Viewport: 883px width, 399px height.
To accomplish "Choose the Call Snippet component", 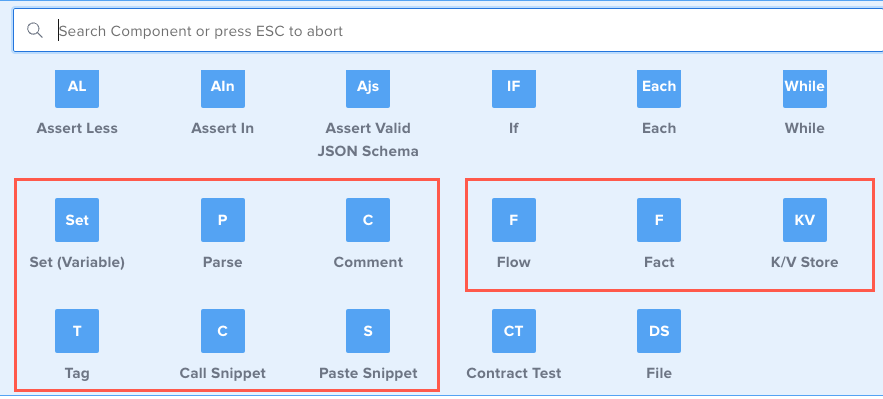I will [x=222, y=331].
